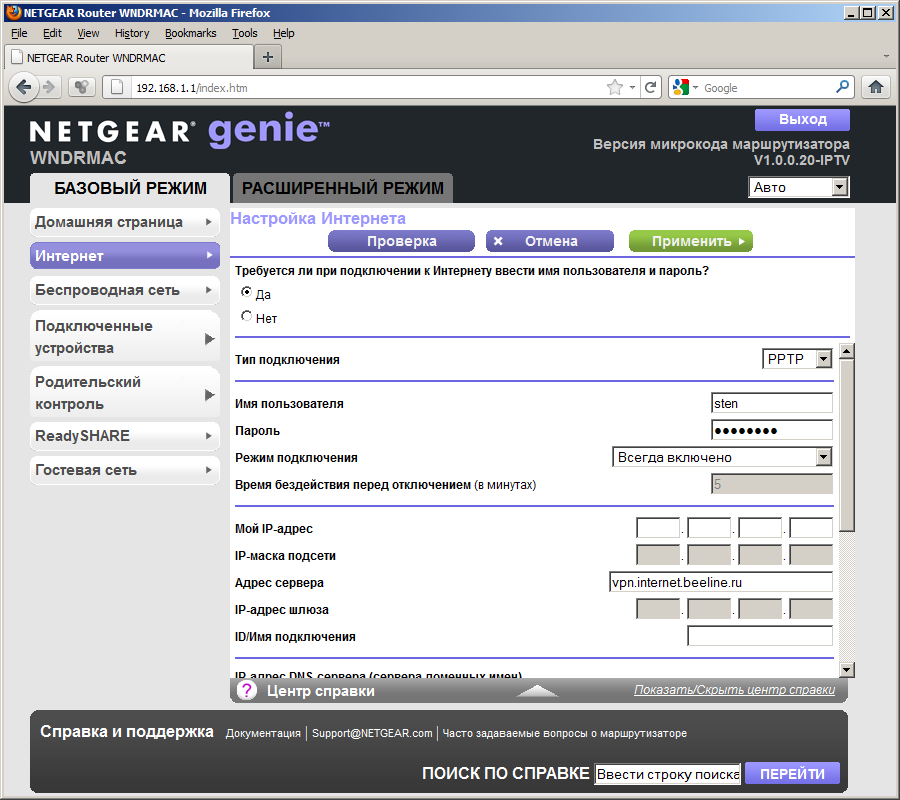Select the 'Да' radio button
Screen dimensions: 900x800
tap(246, 292)
